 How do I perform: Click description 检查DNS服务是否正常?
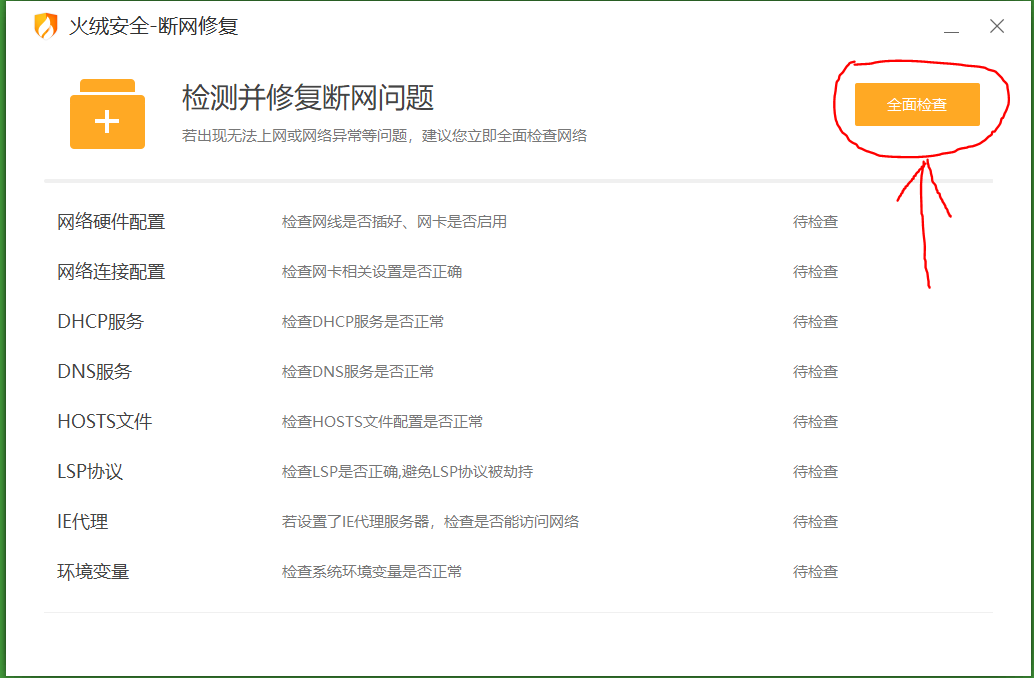click(357, 372)
